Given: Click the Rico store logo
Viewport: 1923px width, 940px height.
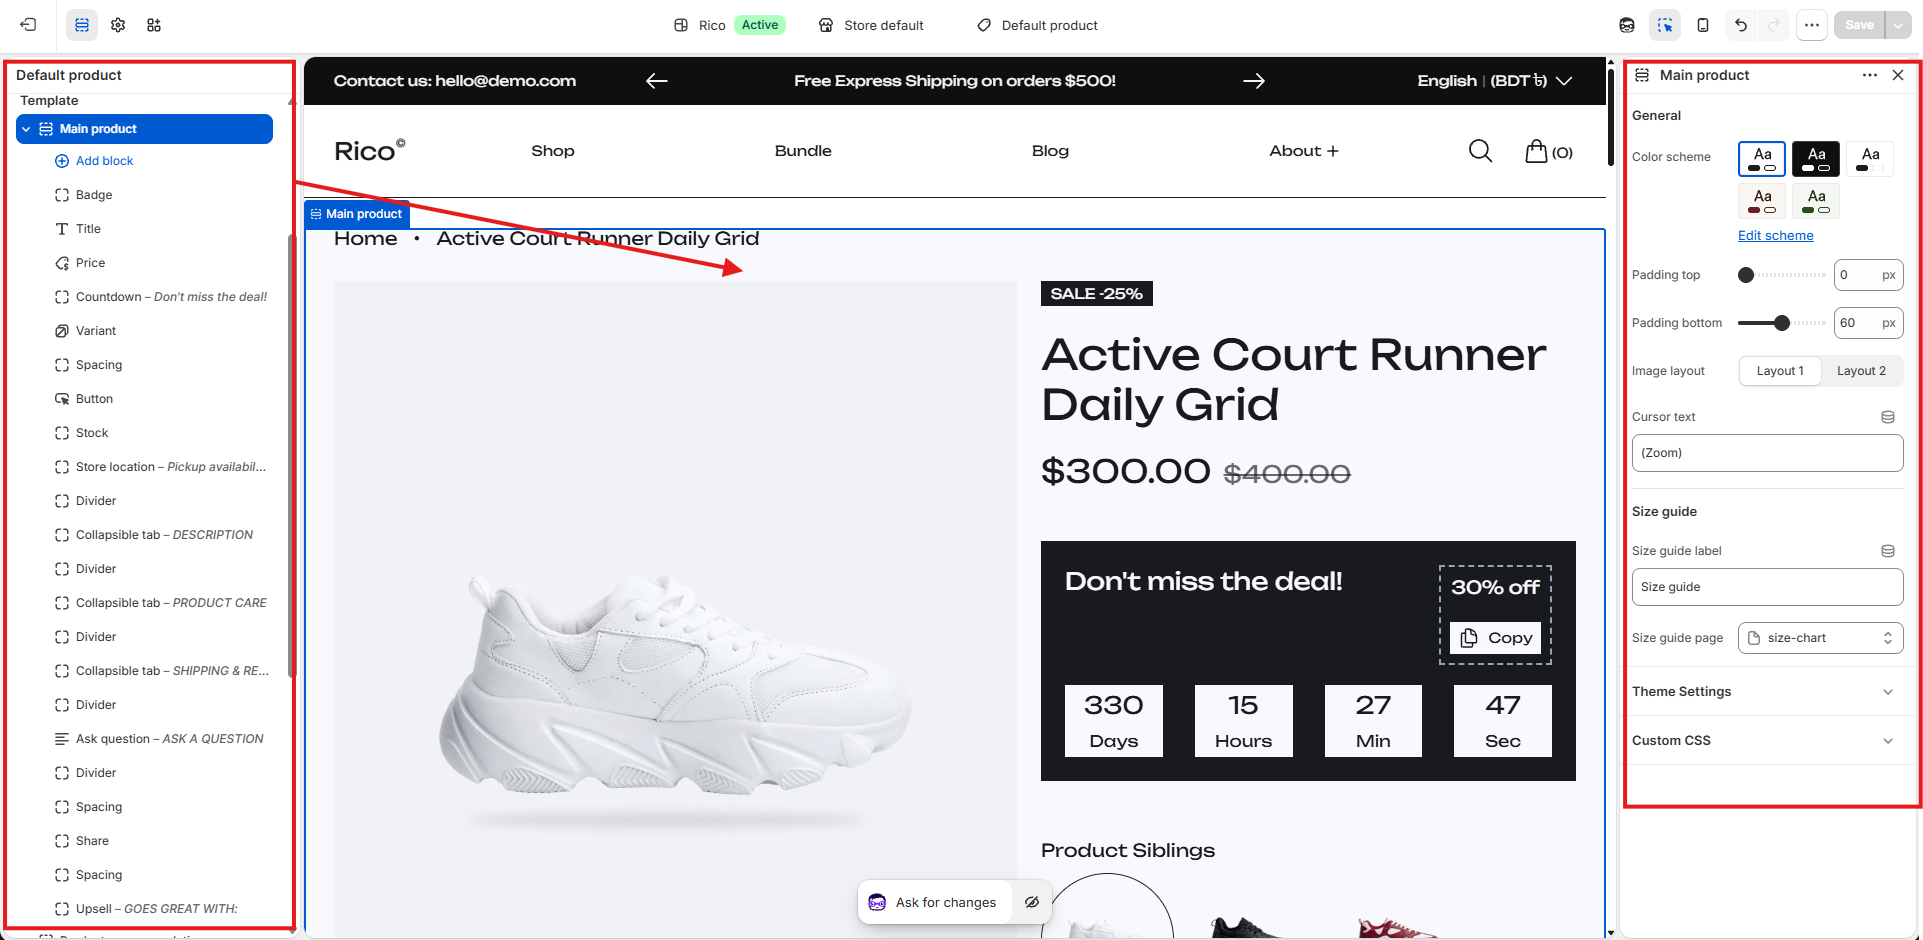Looking at the screenshot, I should [x=370, y=151].
